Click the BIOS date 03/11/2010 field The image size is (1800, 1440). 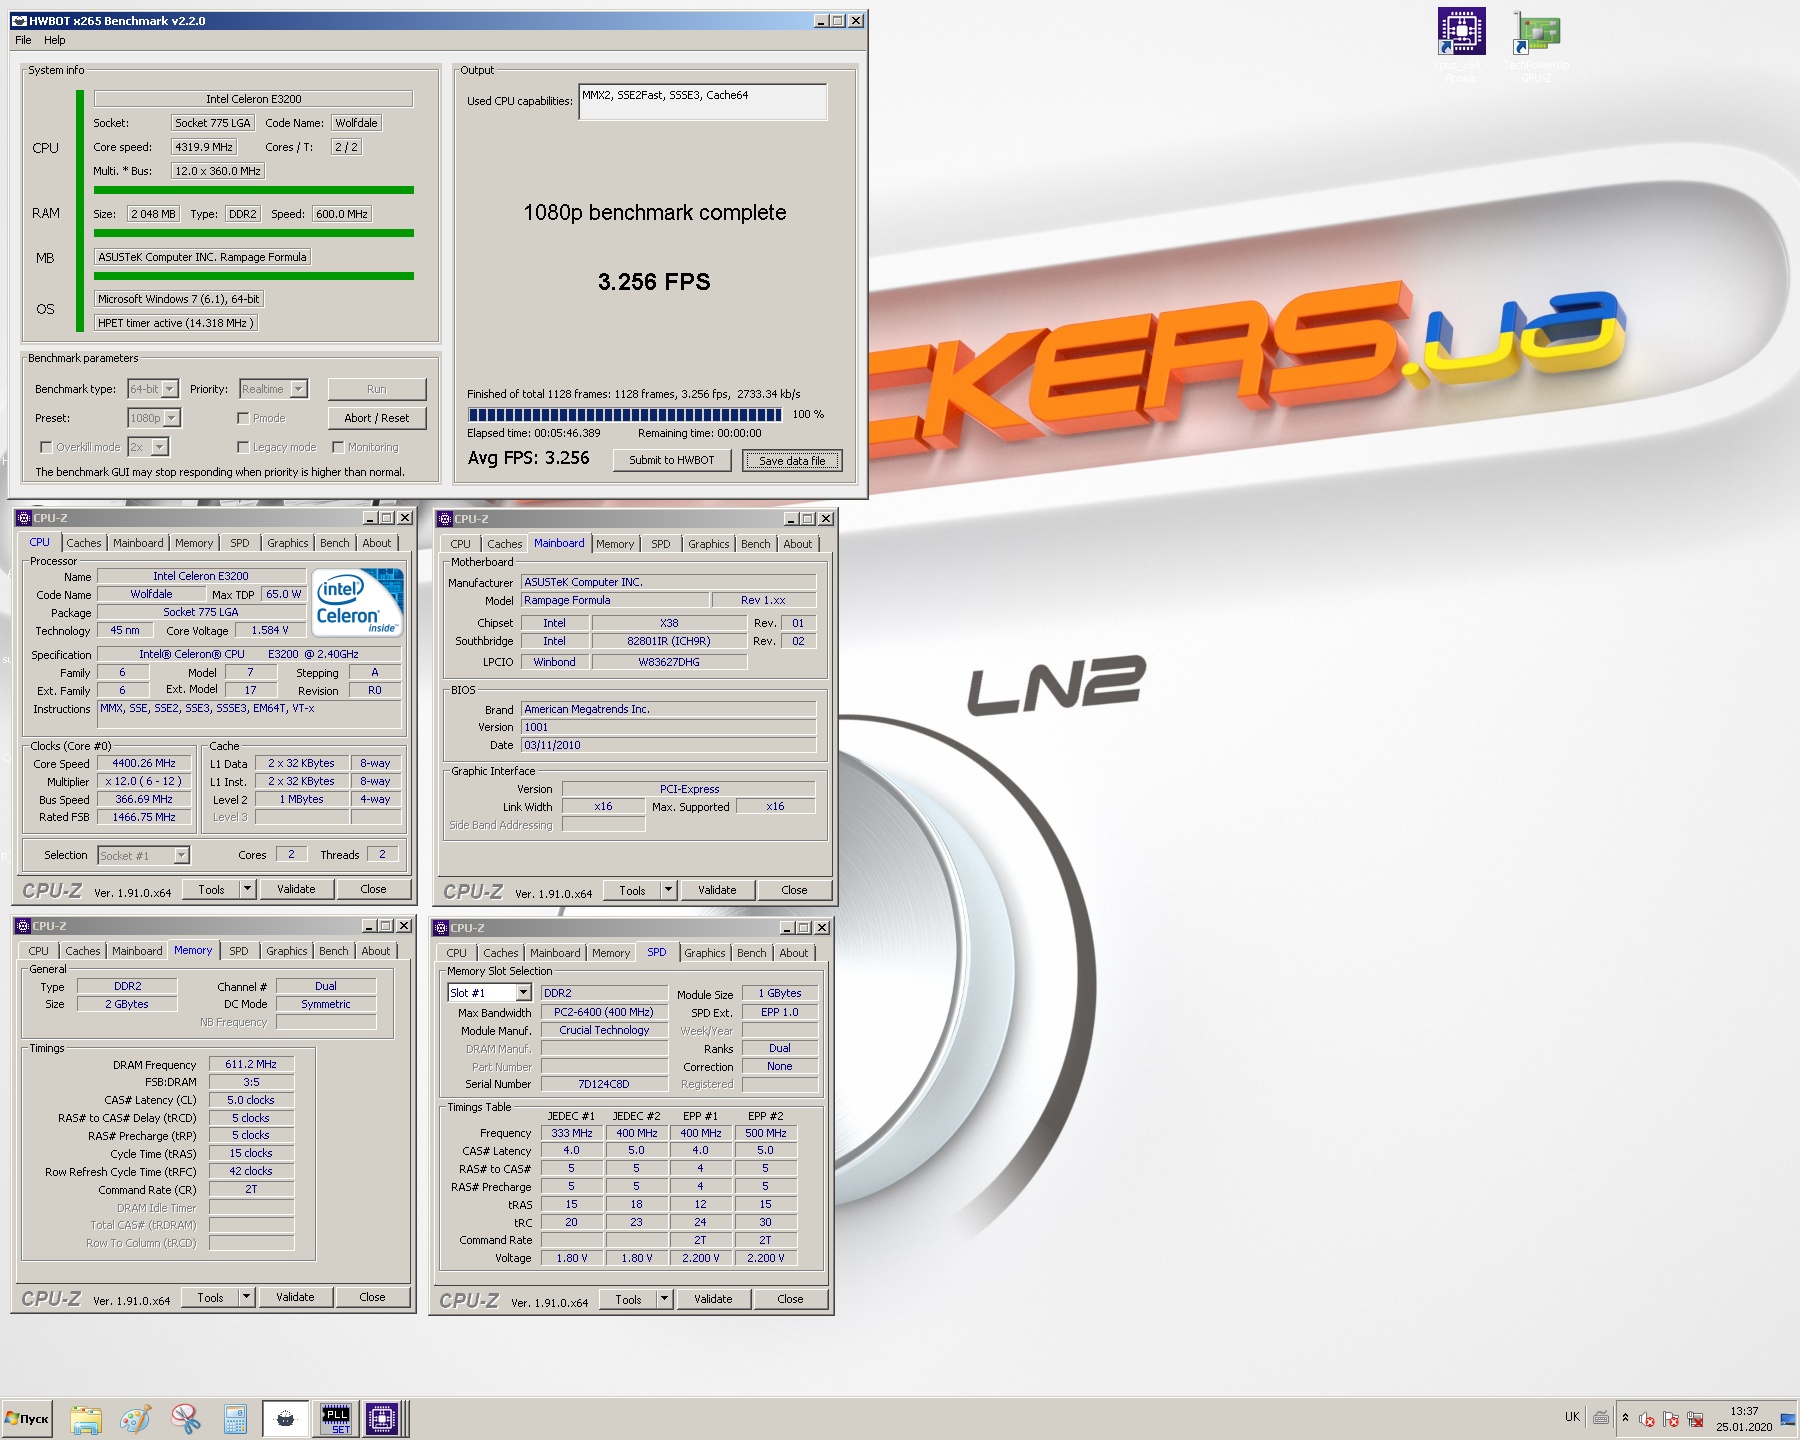(x=668, y=745)
